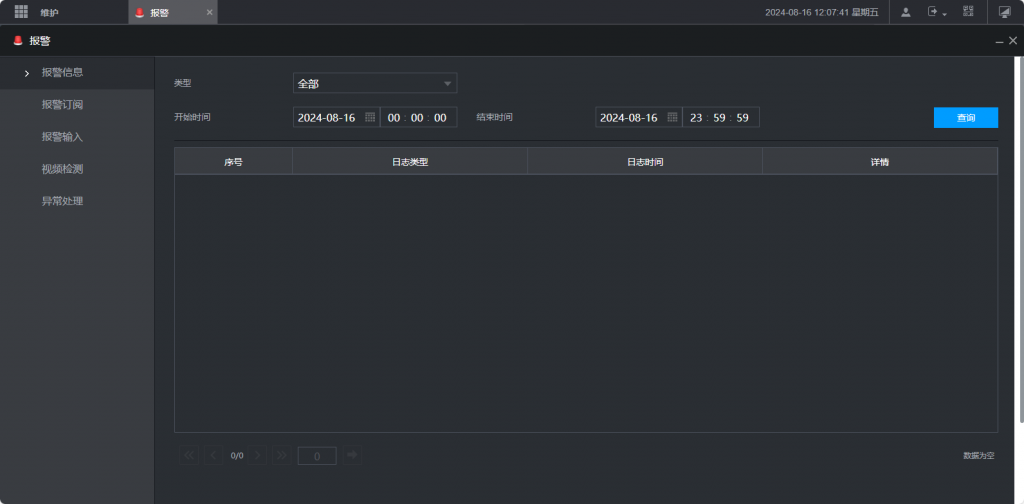
Task: Open the end date calendar picker
Action: (x=672, y=117)
